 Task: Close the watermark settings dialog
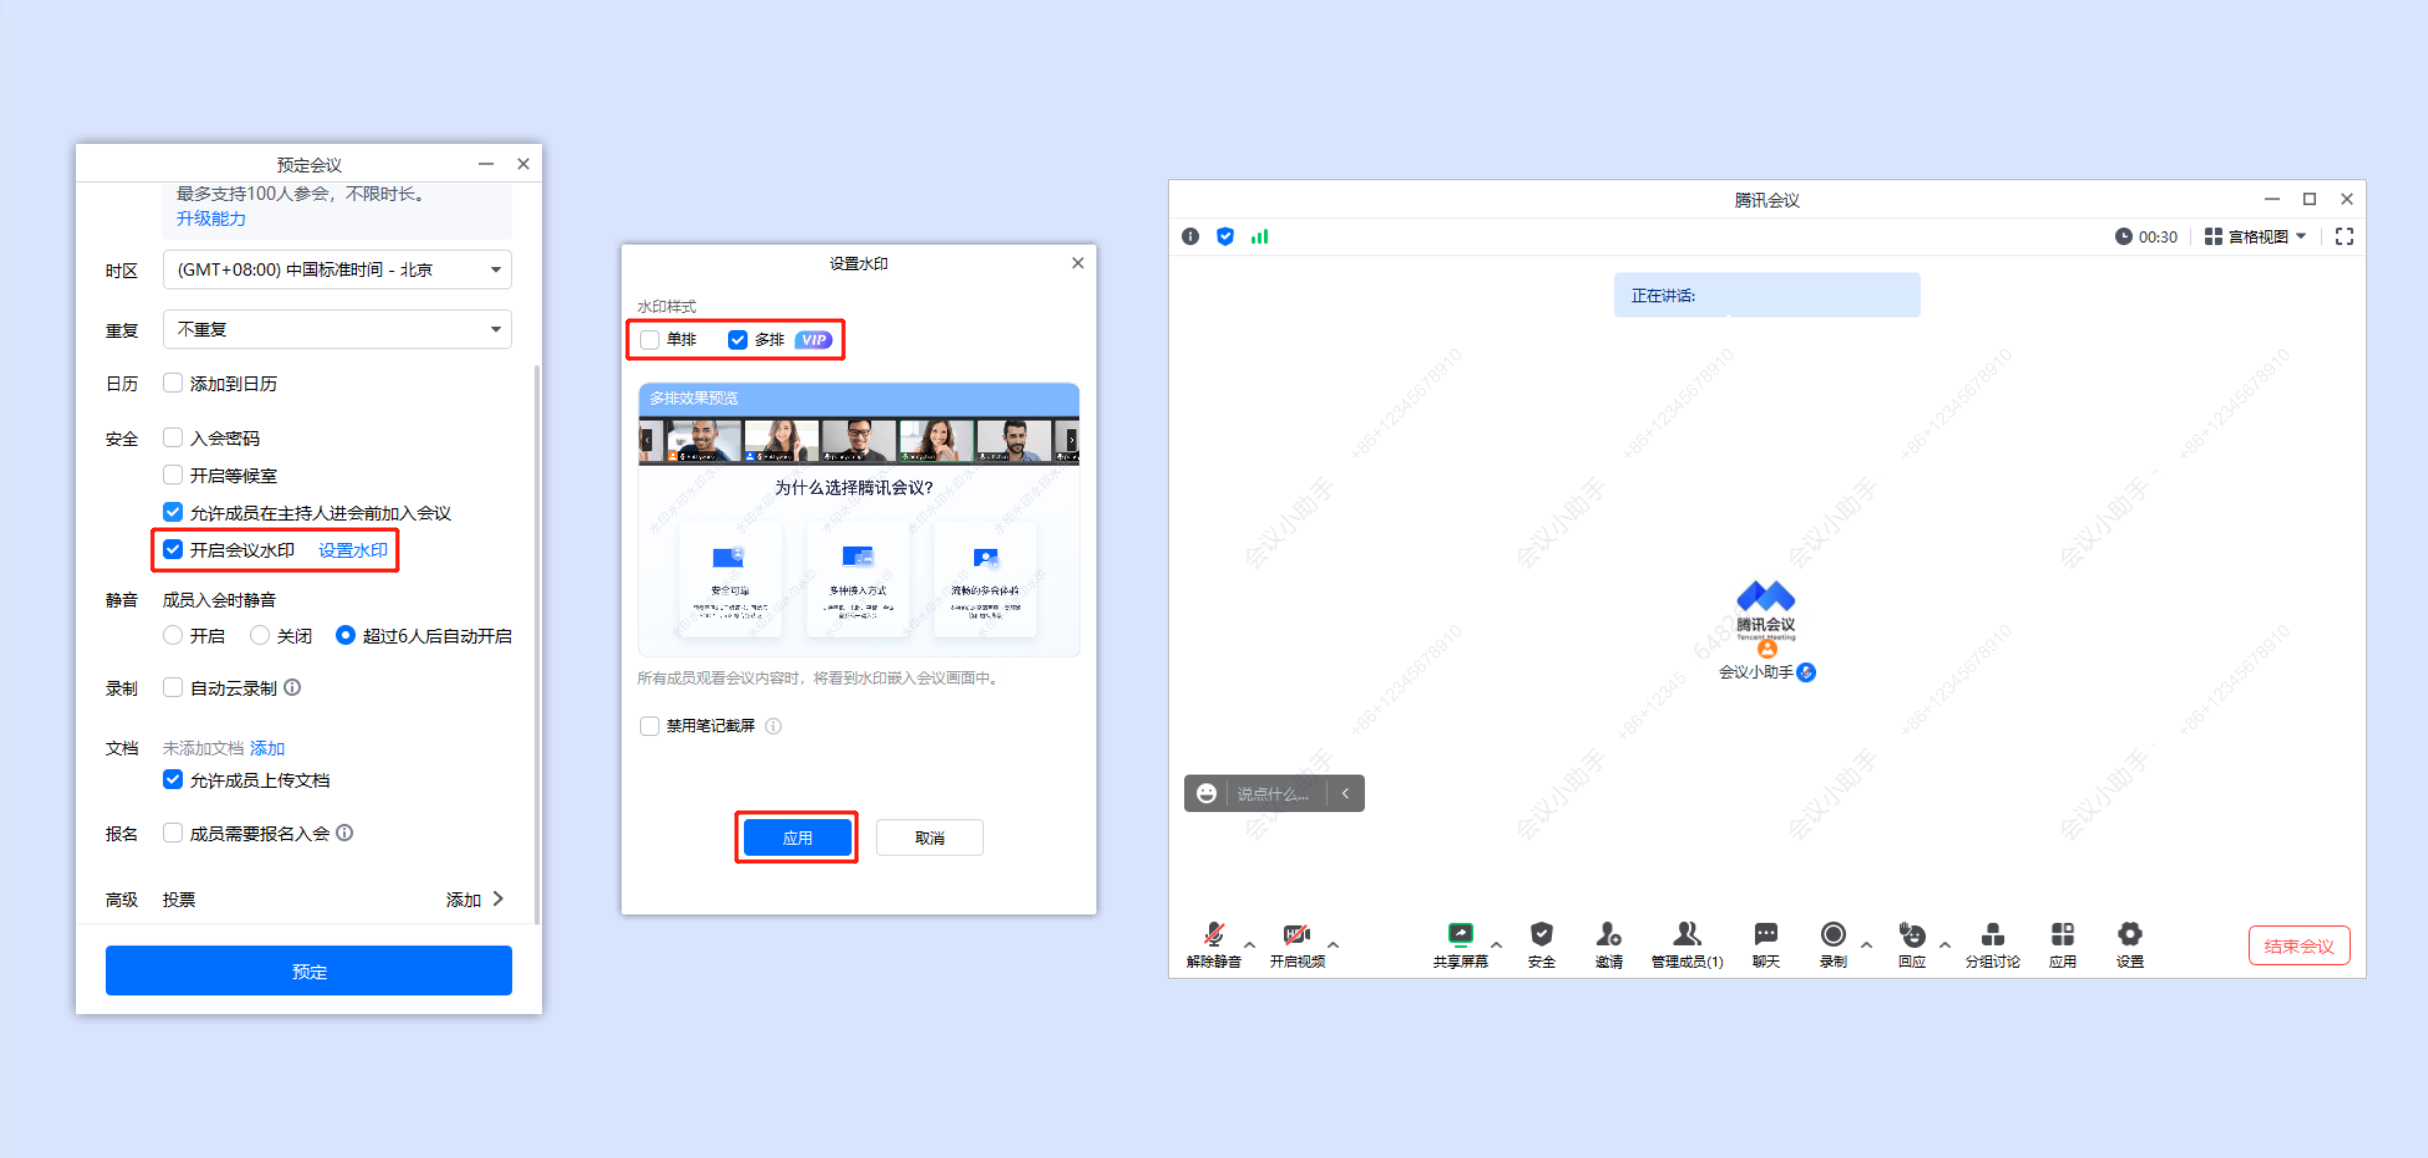coord(1078,263)
